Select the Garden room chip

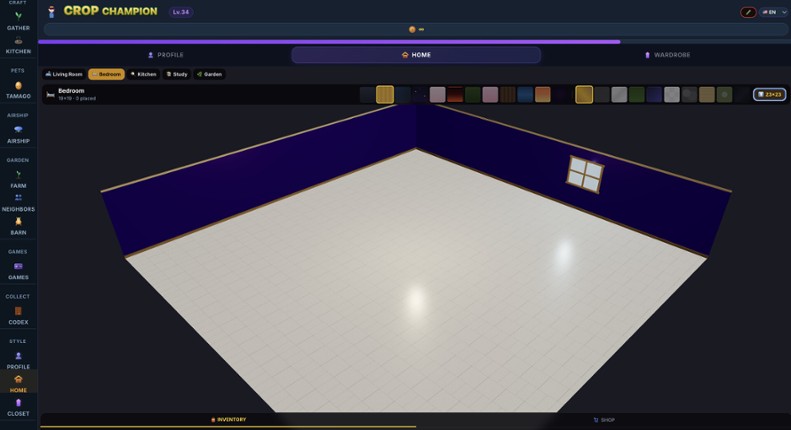point(210,74)
